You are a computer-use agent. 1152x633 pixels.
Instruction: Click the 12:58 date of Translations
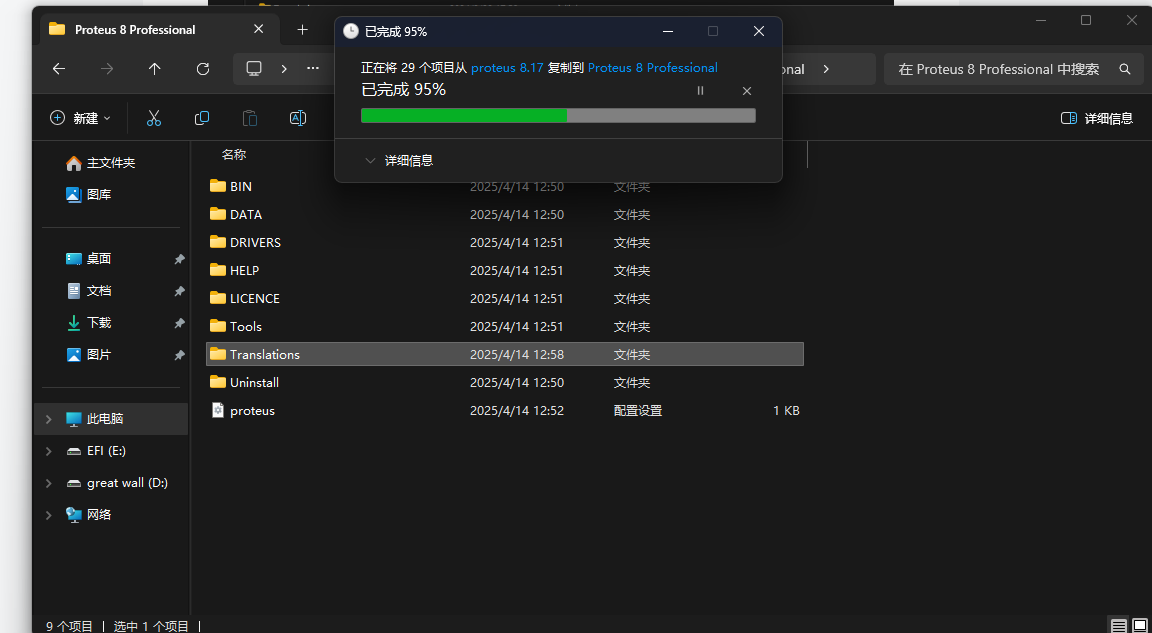coord(516,355)
